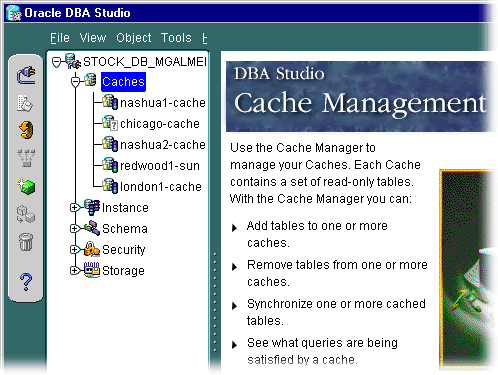Click the trash can remove icon

point(26,242)
